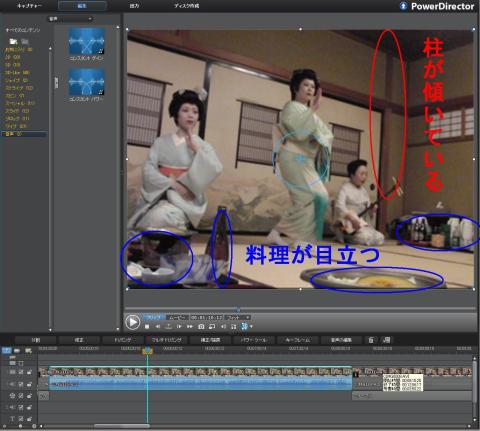Step to the next frame
Screen dimensions: 480x431
(x=179, y=327)
